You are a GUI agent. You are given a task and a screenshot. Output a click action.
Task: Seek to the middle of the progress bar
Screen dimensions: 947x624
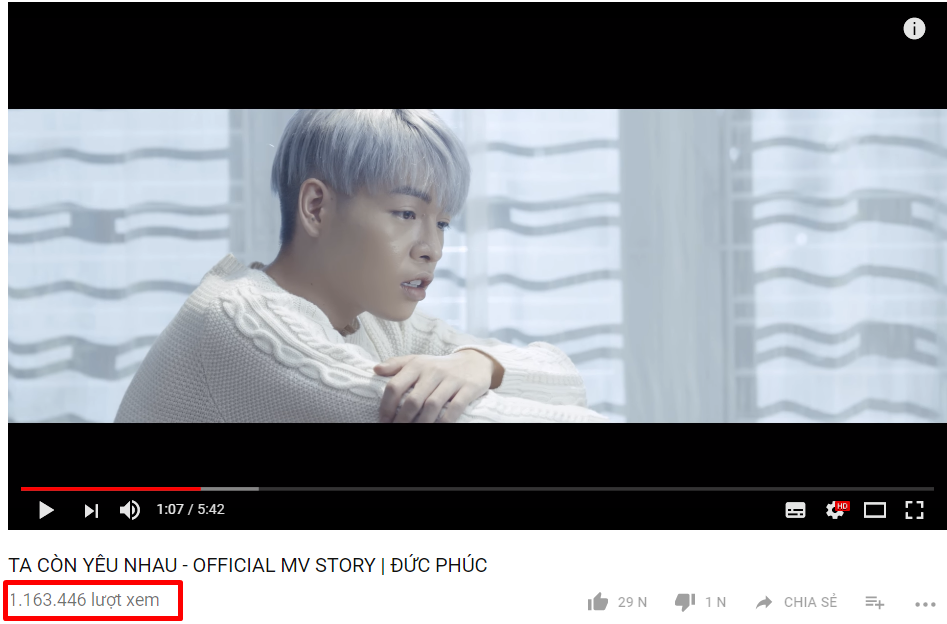coord(477,489)
